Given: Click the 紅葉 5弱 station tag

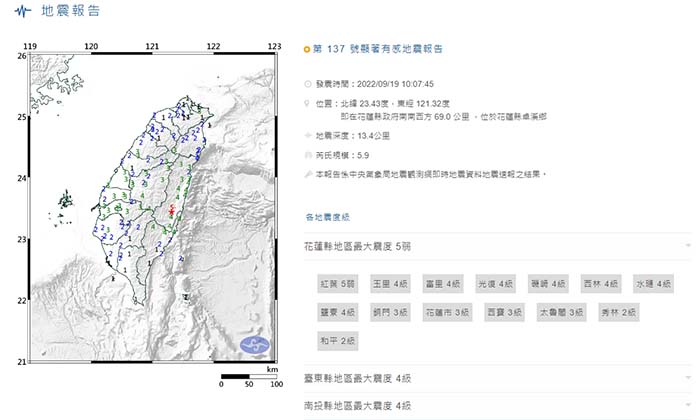Looking at the screenshot, I should coord(336,284).
